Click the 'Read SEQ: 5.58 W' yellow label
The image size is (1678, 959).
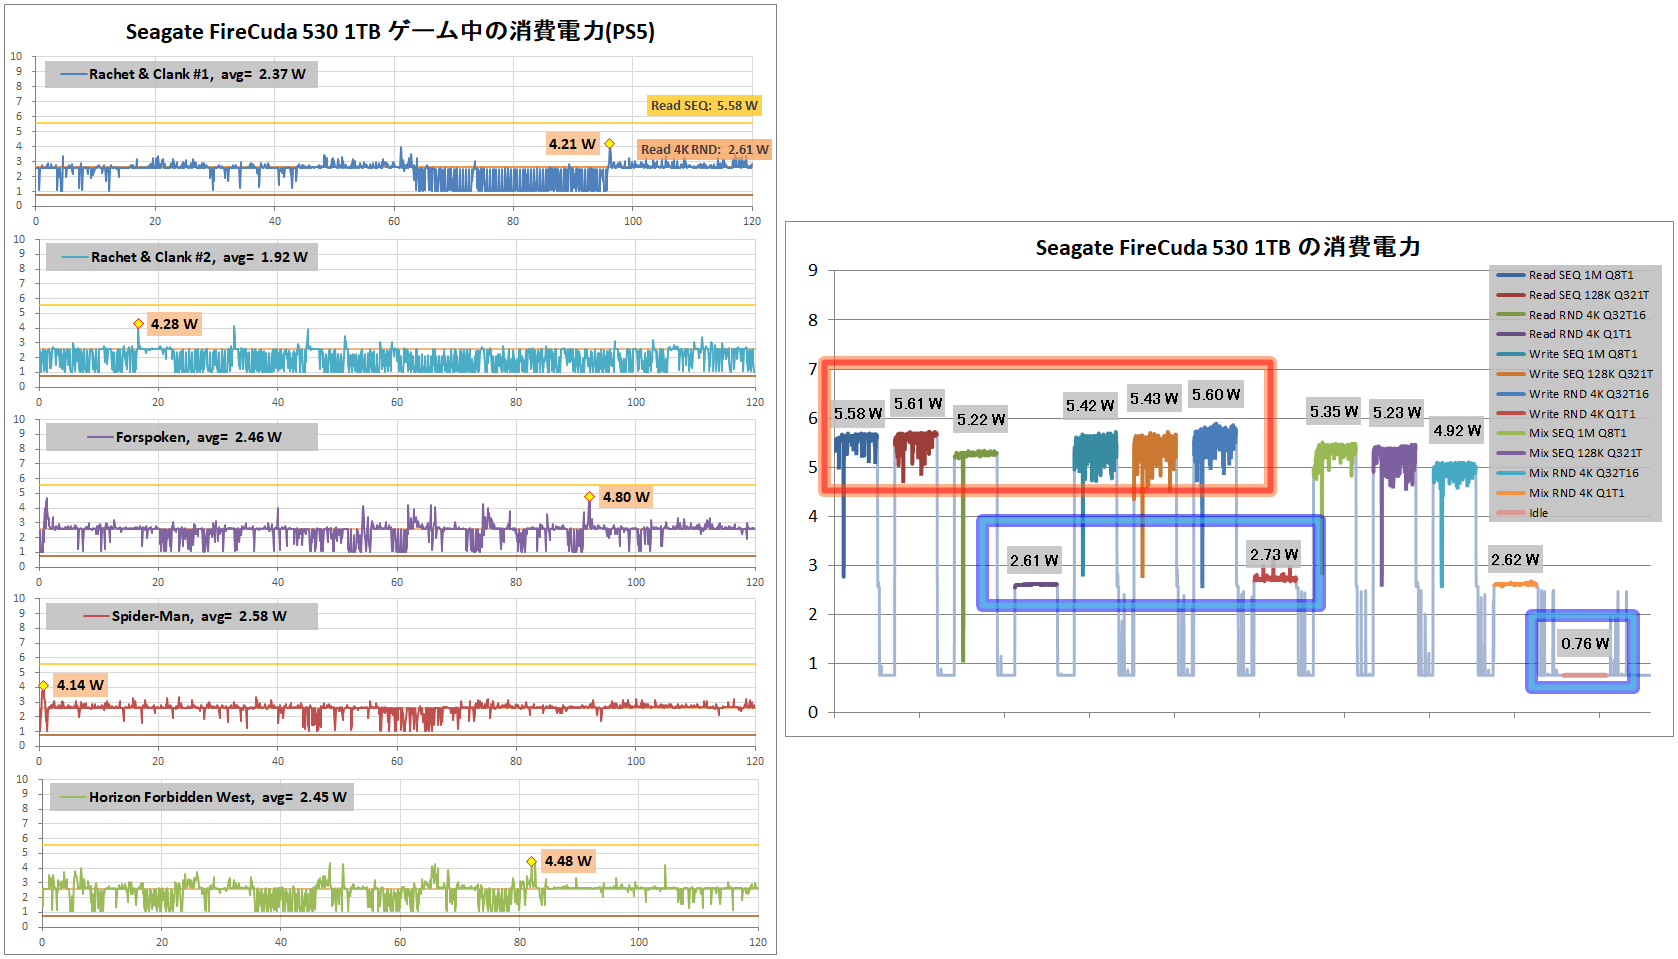click(x=704, y=106)
